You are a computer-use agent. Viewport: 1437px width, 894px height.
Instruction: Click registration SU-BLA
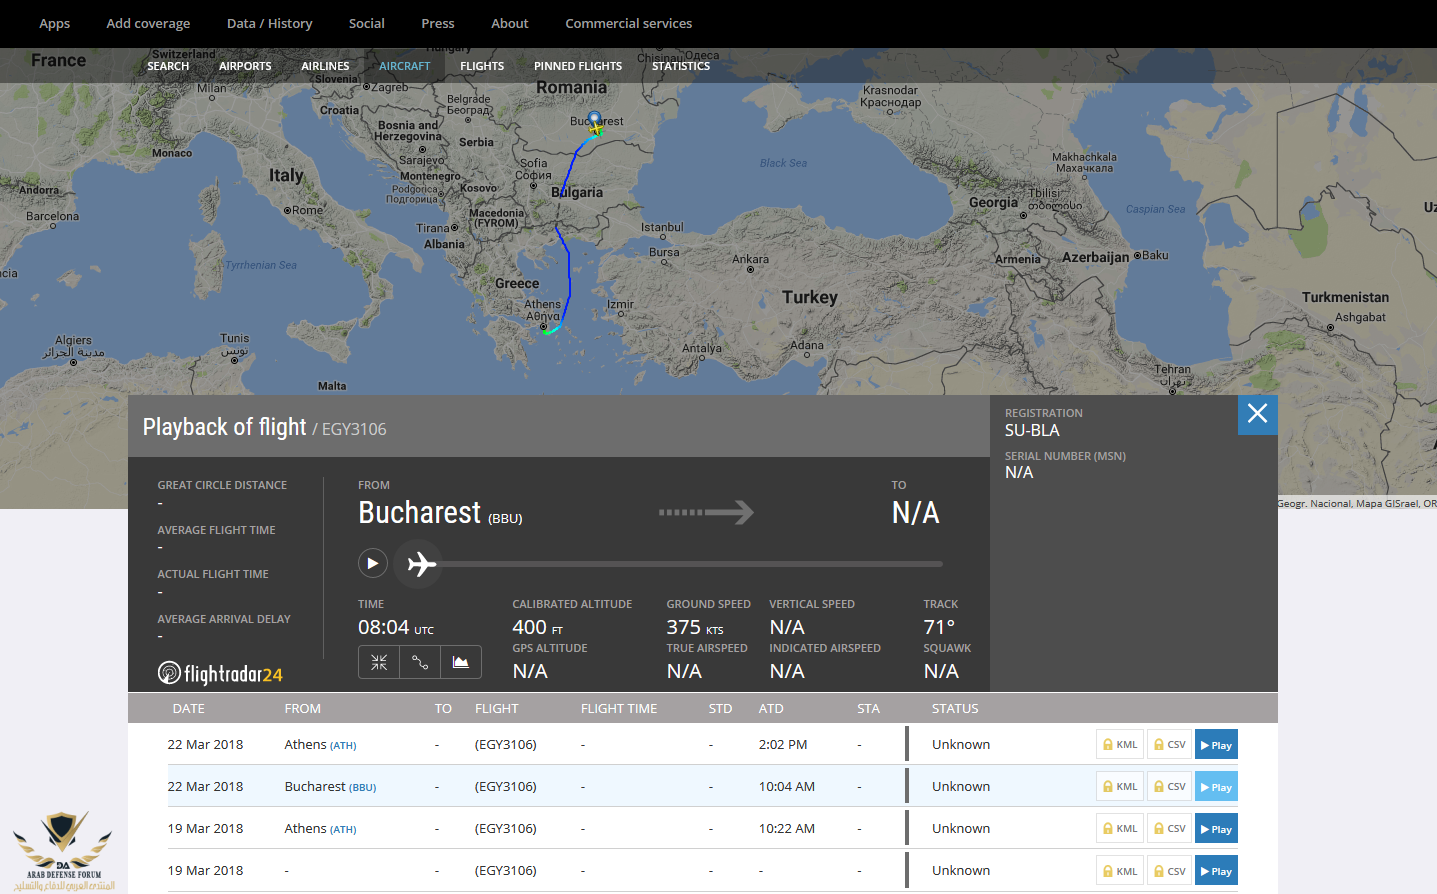pyautogui.click(x=1032, y=430)
